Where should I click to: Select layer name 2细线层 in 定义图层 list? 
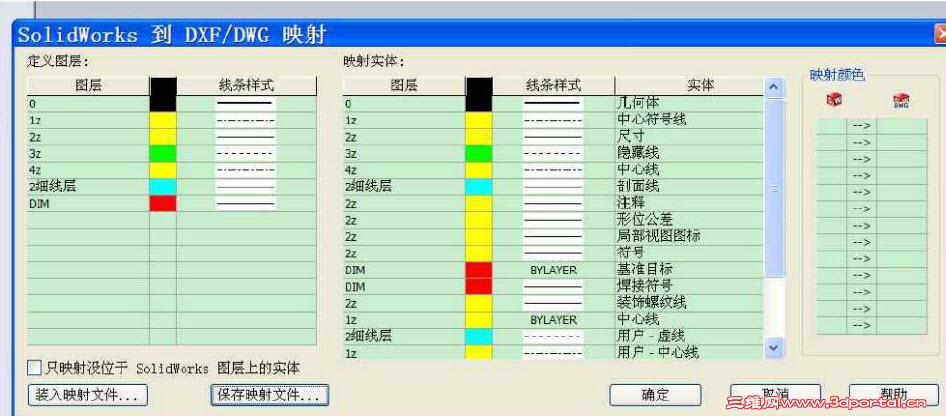pos(88,187)
